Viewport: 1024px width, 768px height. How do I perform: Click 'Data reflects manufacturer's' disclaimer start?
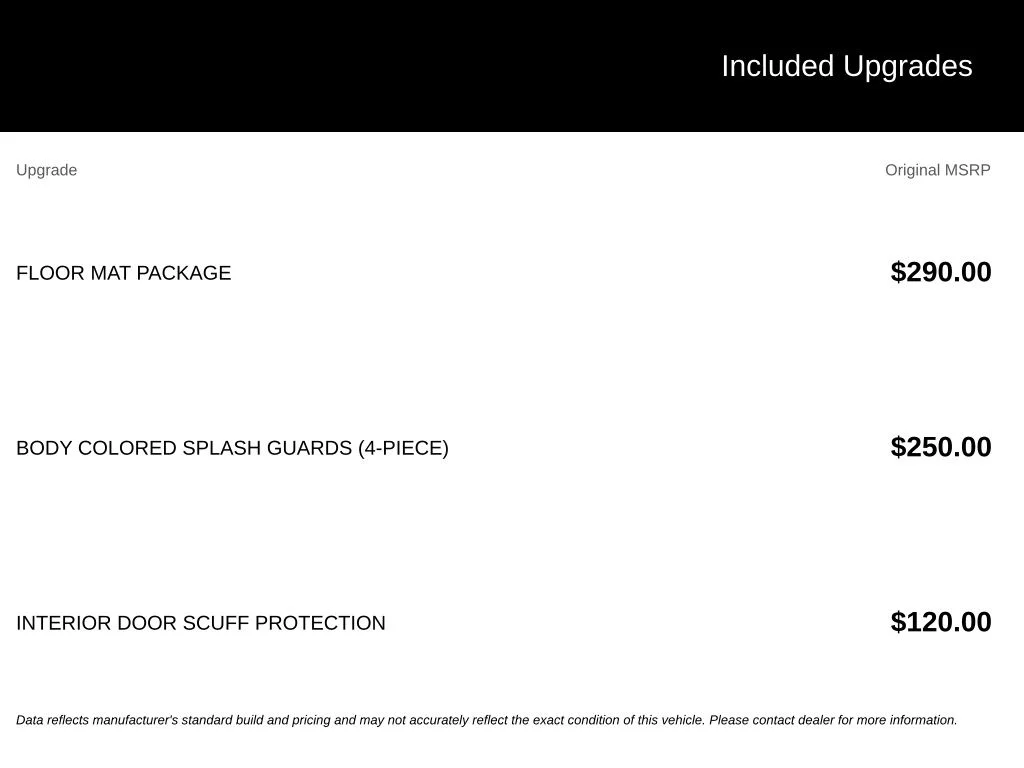97,720
